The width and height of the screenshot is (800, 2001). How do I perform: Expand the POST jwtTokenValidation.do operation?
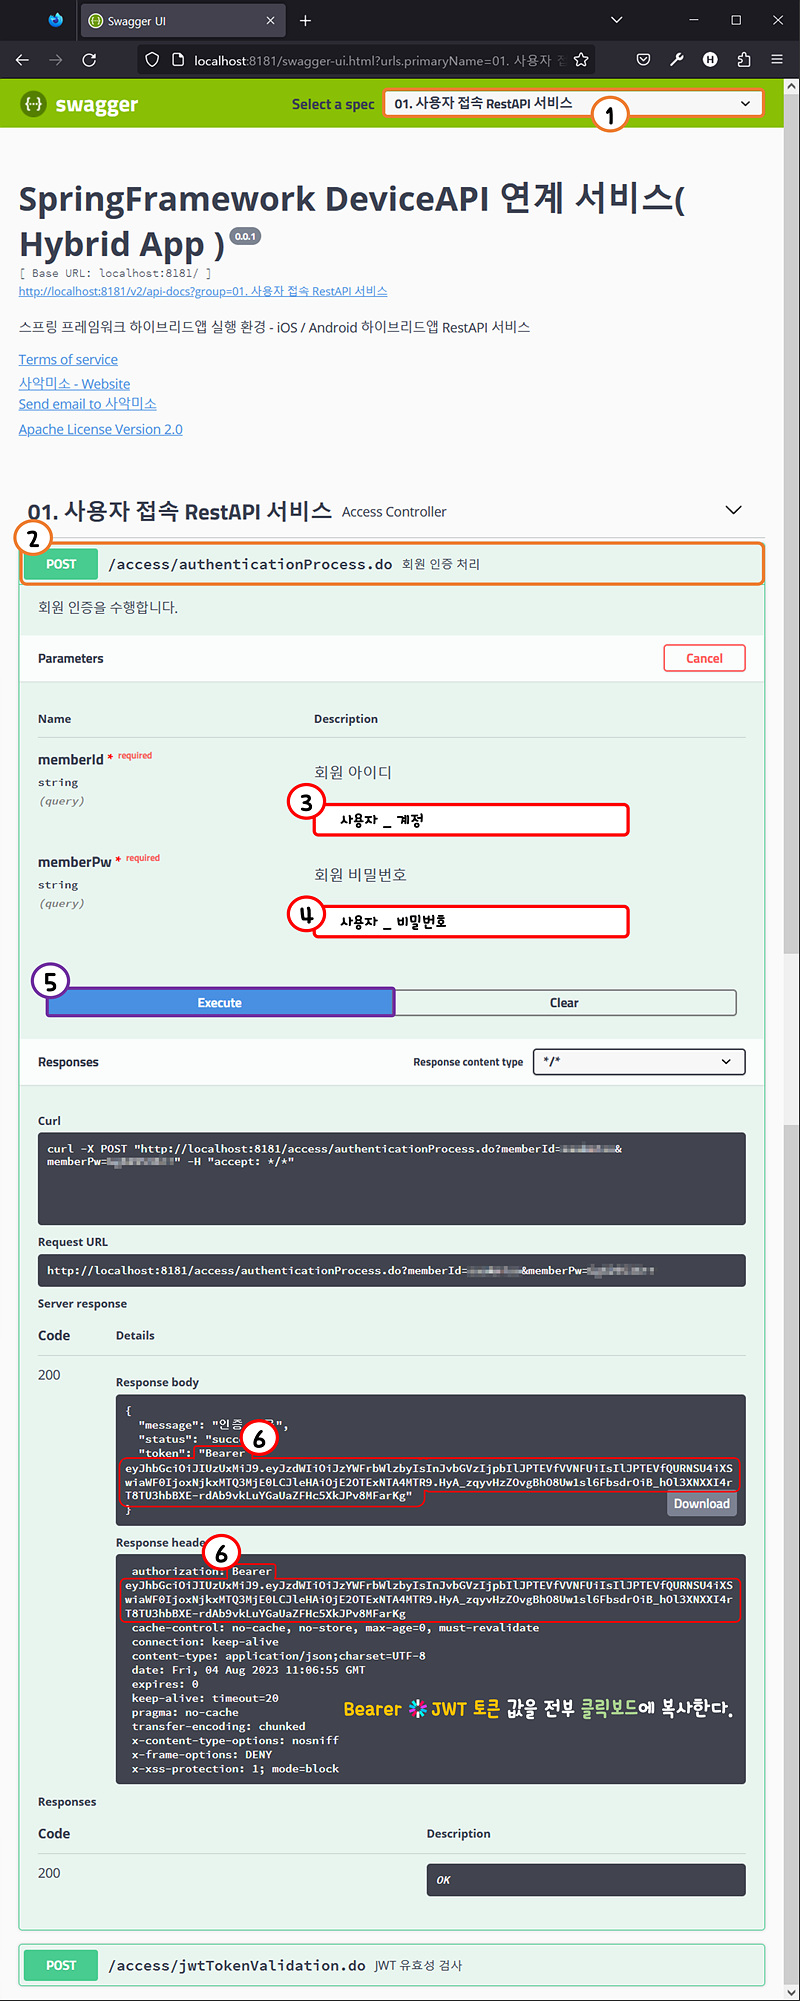click(x=392, y=1965)
